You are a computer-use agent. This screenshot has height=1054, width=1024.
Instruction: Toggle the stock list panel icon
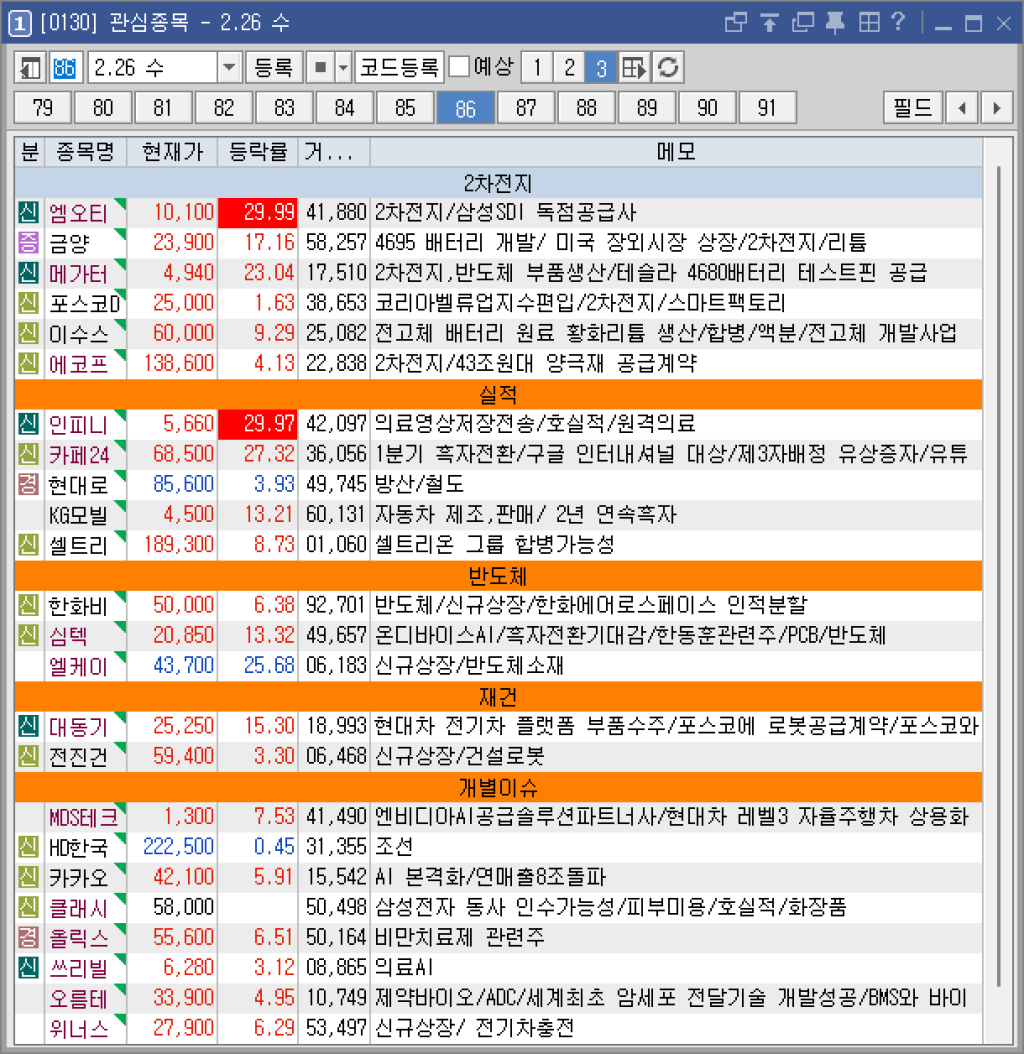(31, 67)
